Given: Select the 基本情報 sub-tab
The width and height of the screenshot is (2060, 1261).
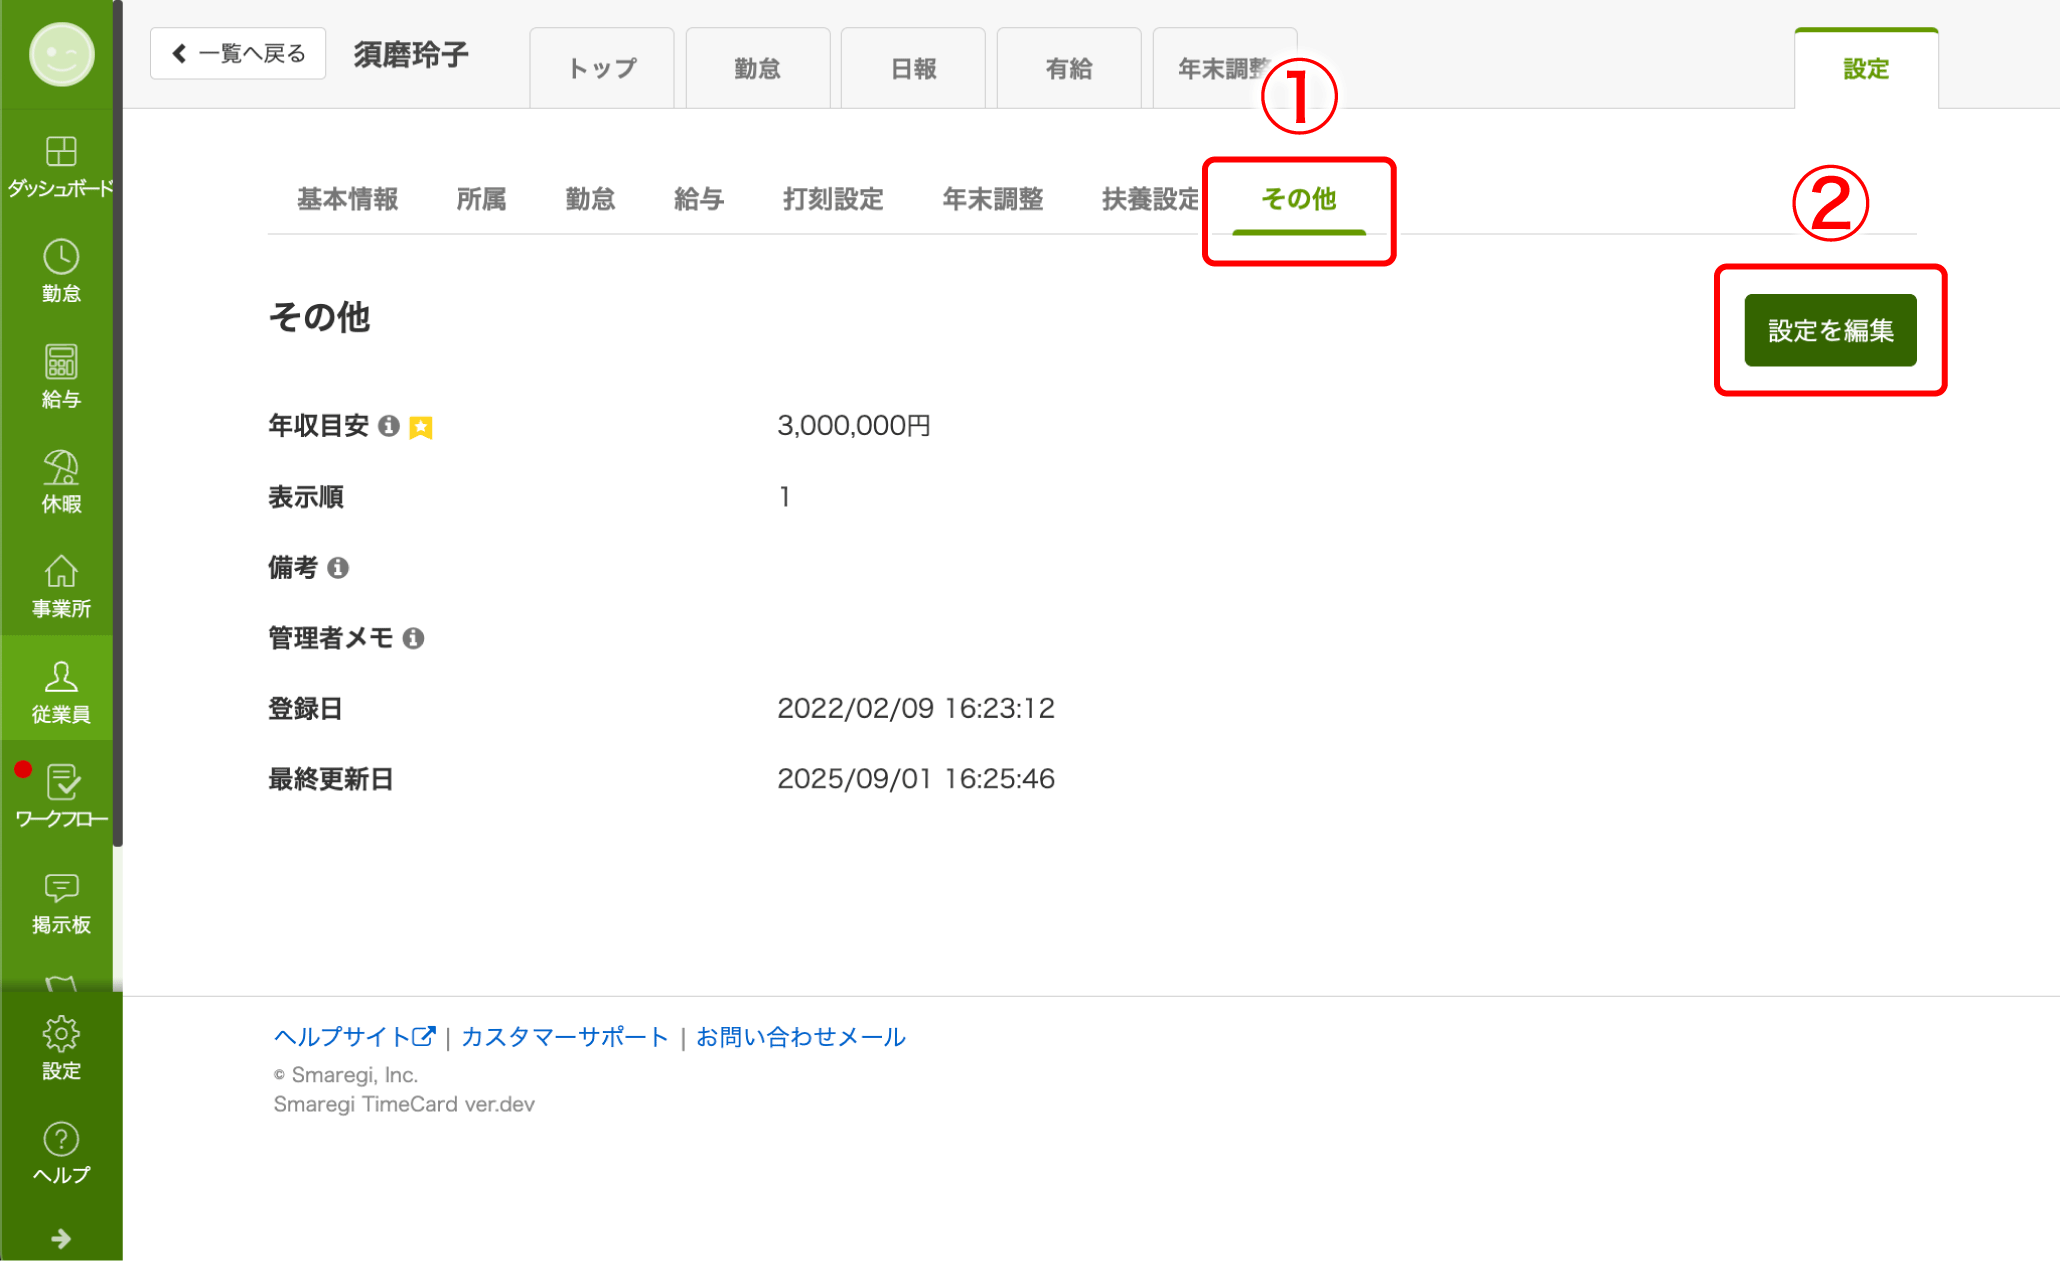Looking at the screenshot, I should [x=347, y=199].
